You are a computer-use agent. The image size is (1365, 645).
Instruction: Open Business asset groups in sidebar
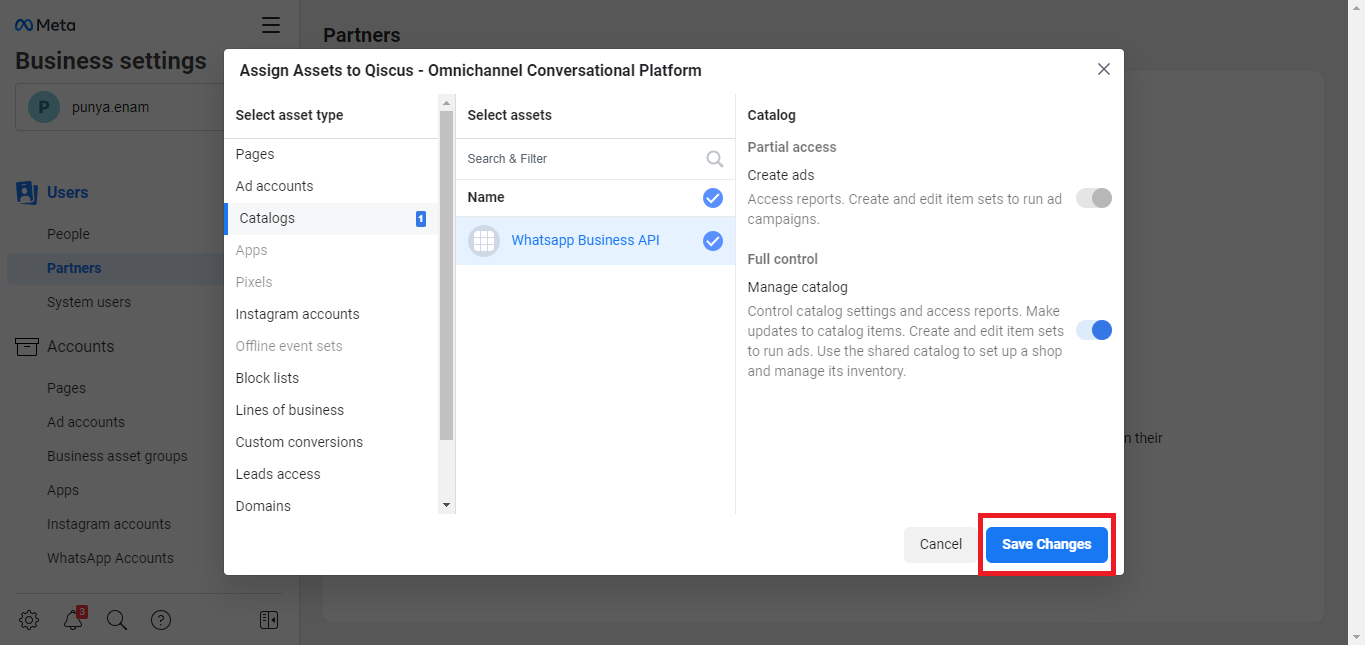point(117,456)
